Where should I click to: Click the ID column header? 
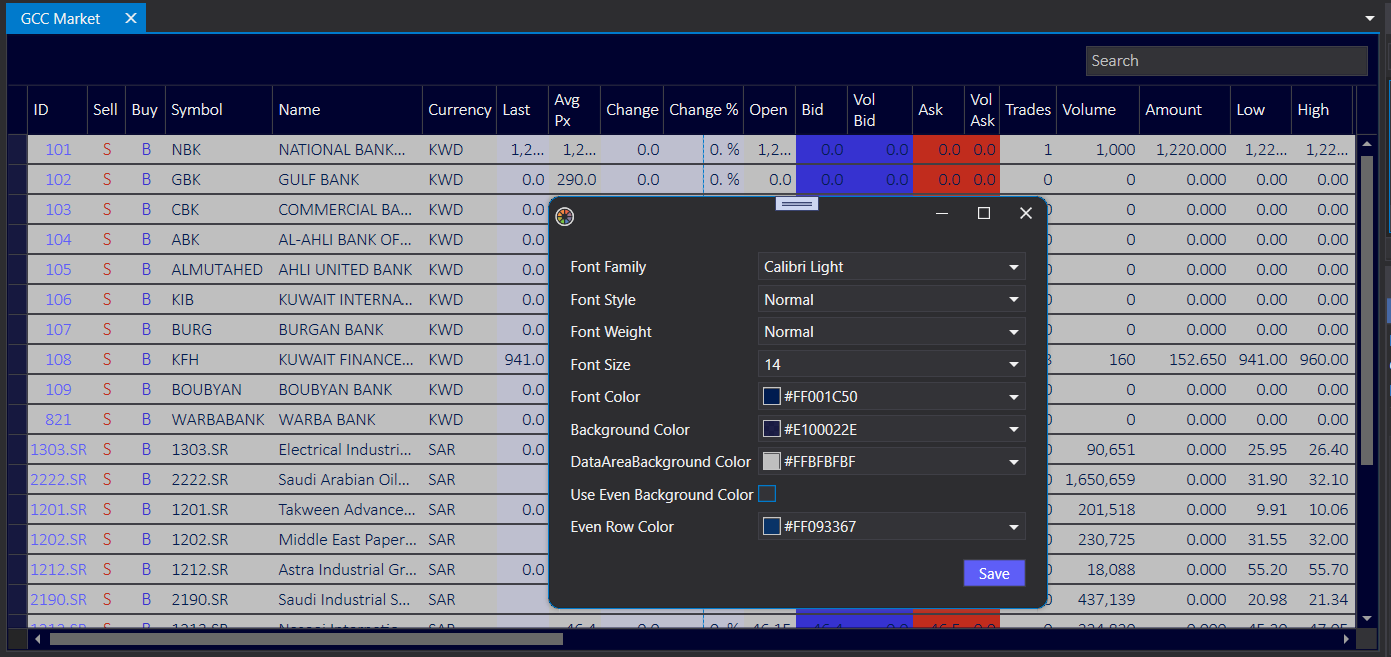click(x=58, y=110)
